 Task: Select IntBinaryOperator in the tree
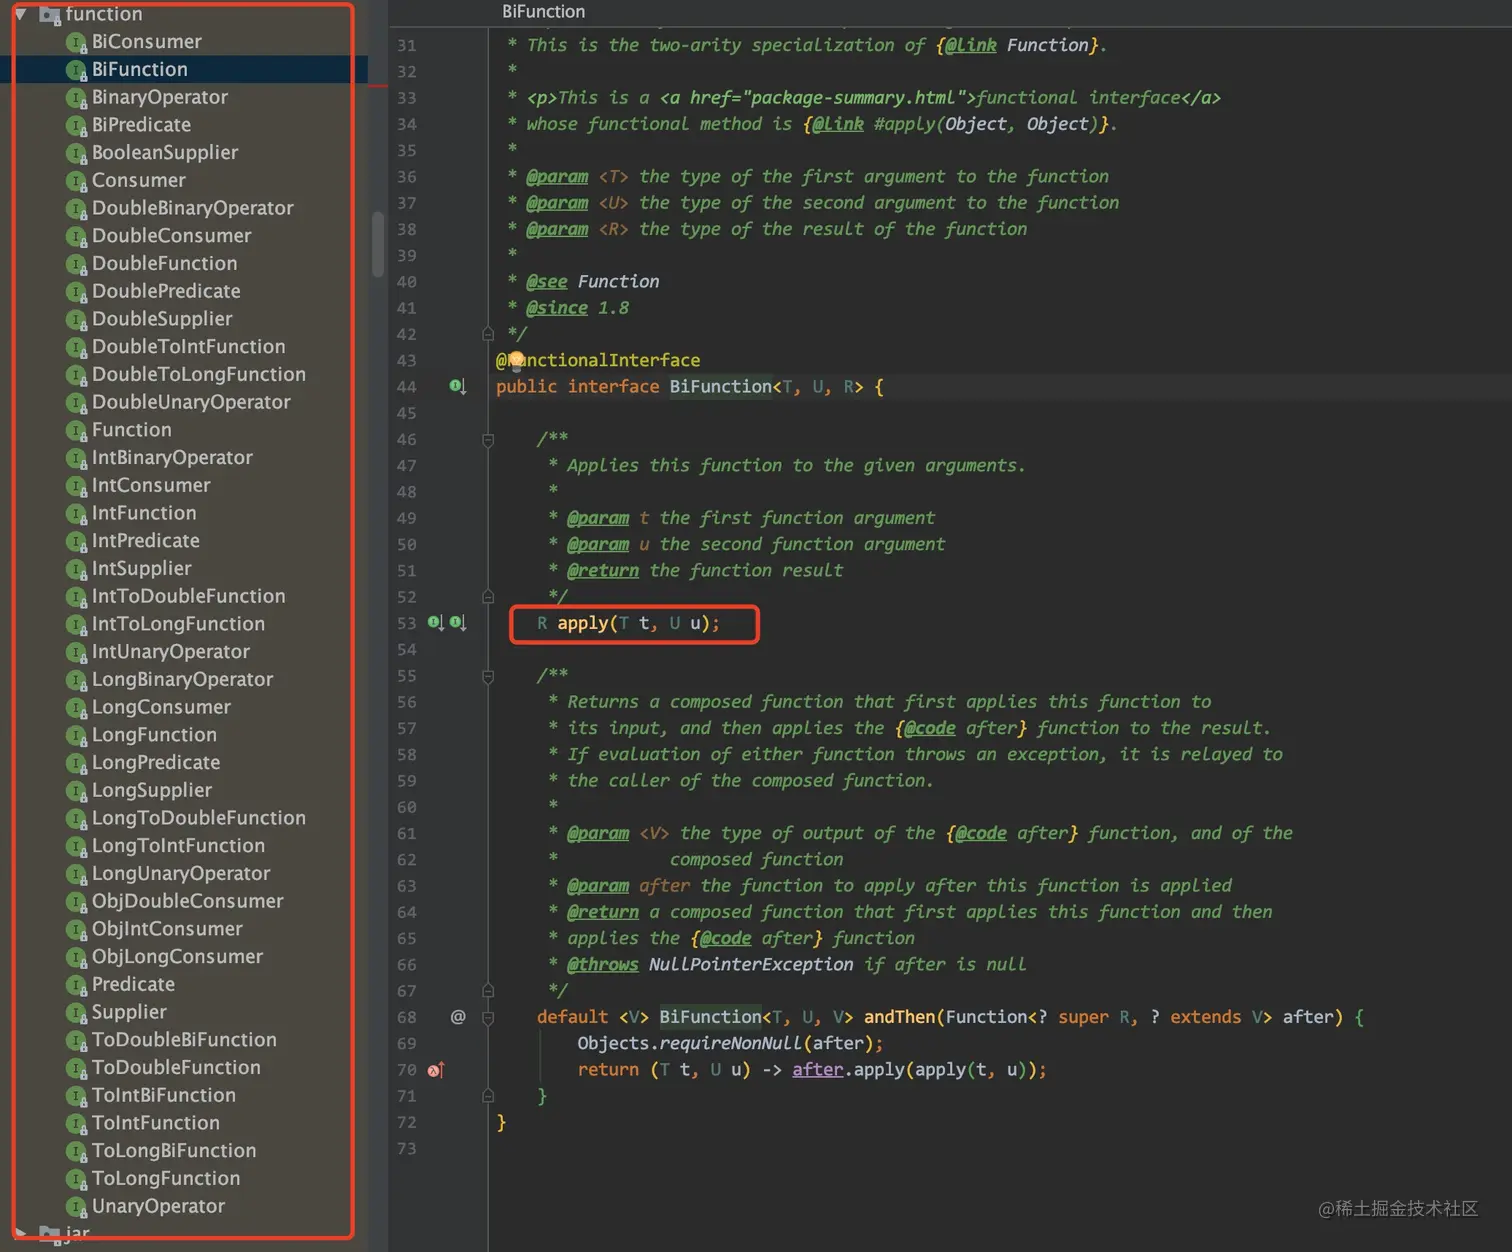[x=172, y=458]
